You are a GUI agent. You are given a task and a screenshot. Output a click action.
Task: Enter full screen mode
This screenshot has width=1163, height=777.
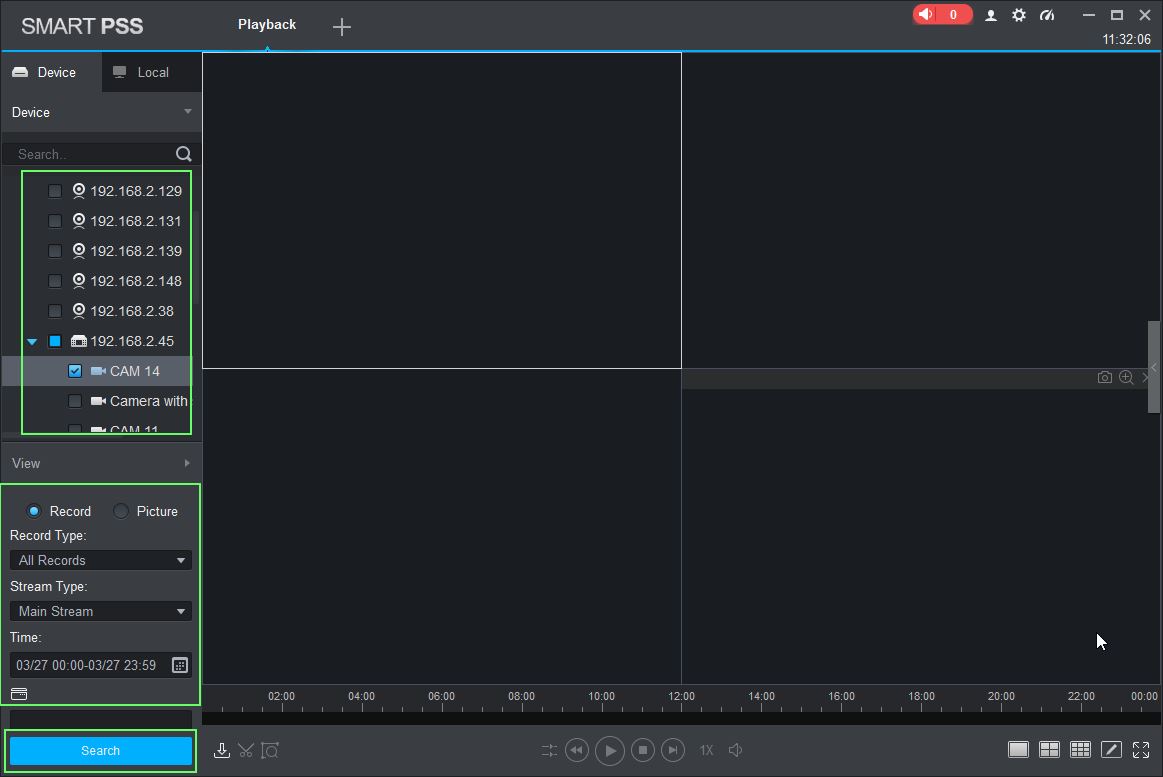click(1141, 750)
